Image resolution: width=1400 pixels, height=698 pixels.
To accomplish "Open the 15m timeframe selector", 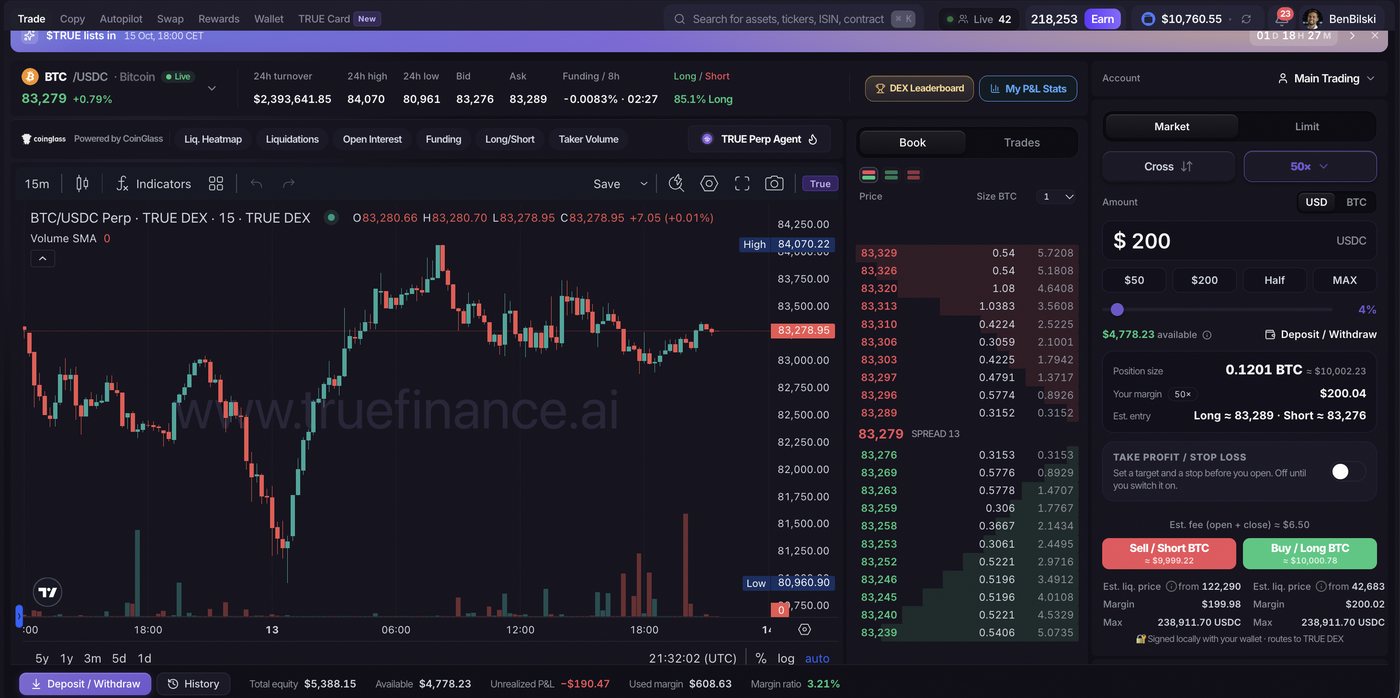I will click(x=37, y=184).
